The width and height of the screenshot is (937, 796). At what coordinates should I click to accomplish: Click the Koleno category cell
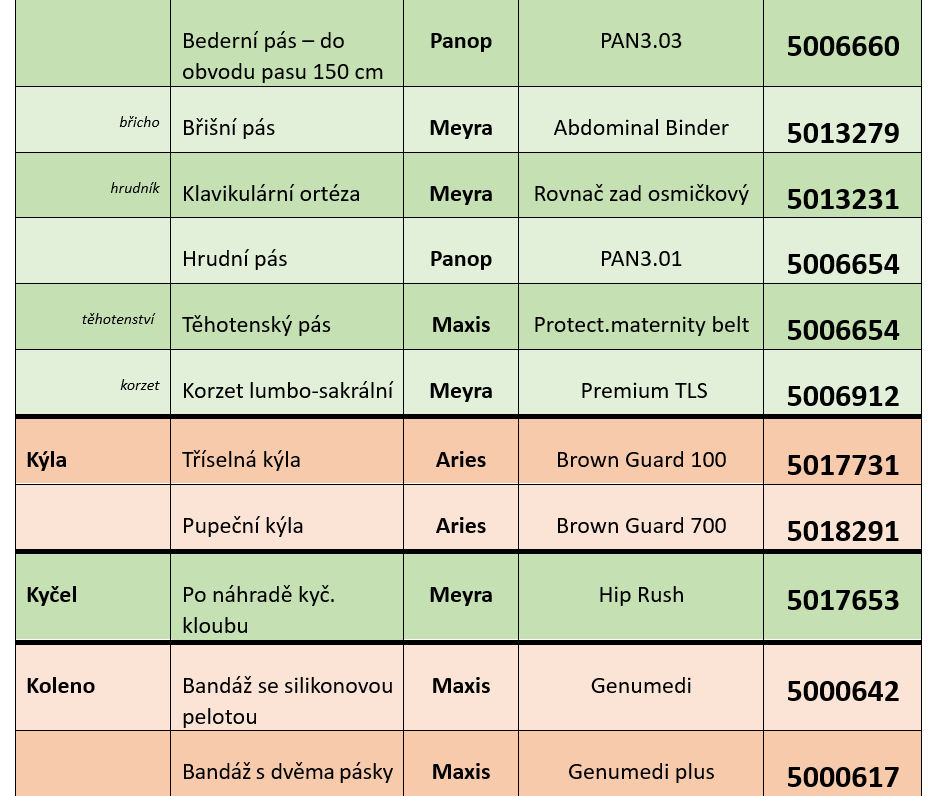click(x=93, y=687)
